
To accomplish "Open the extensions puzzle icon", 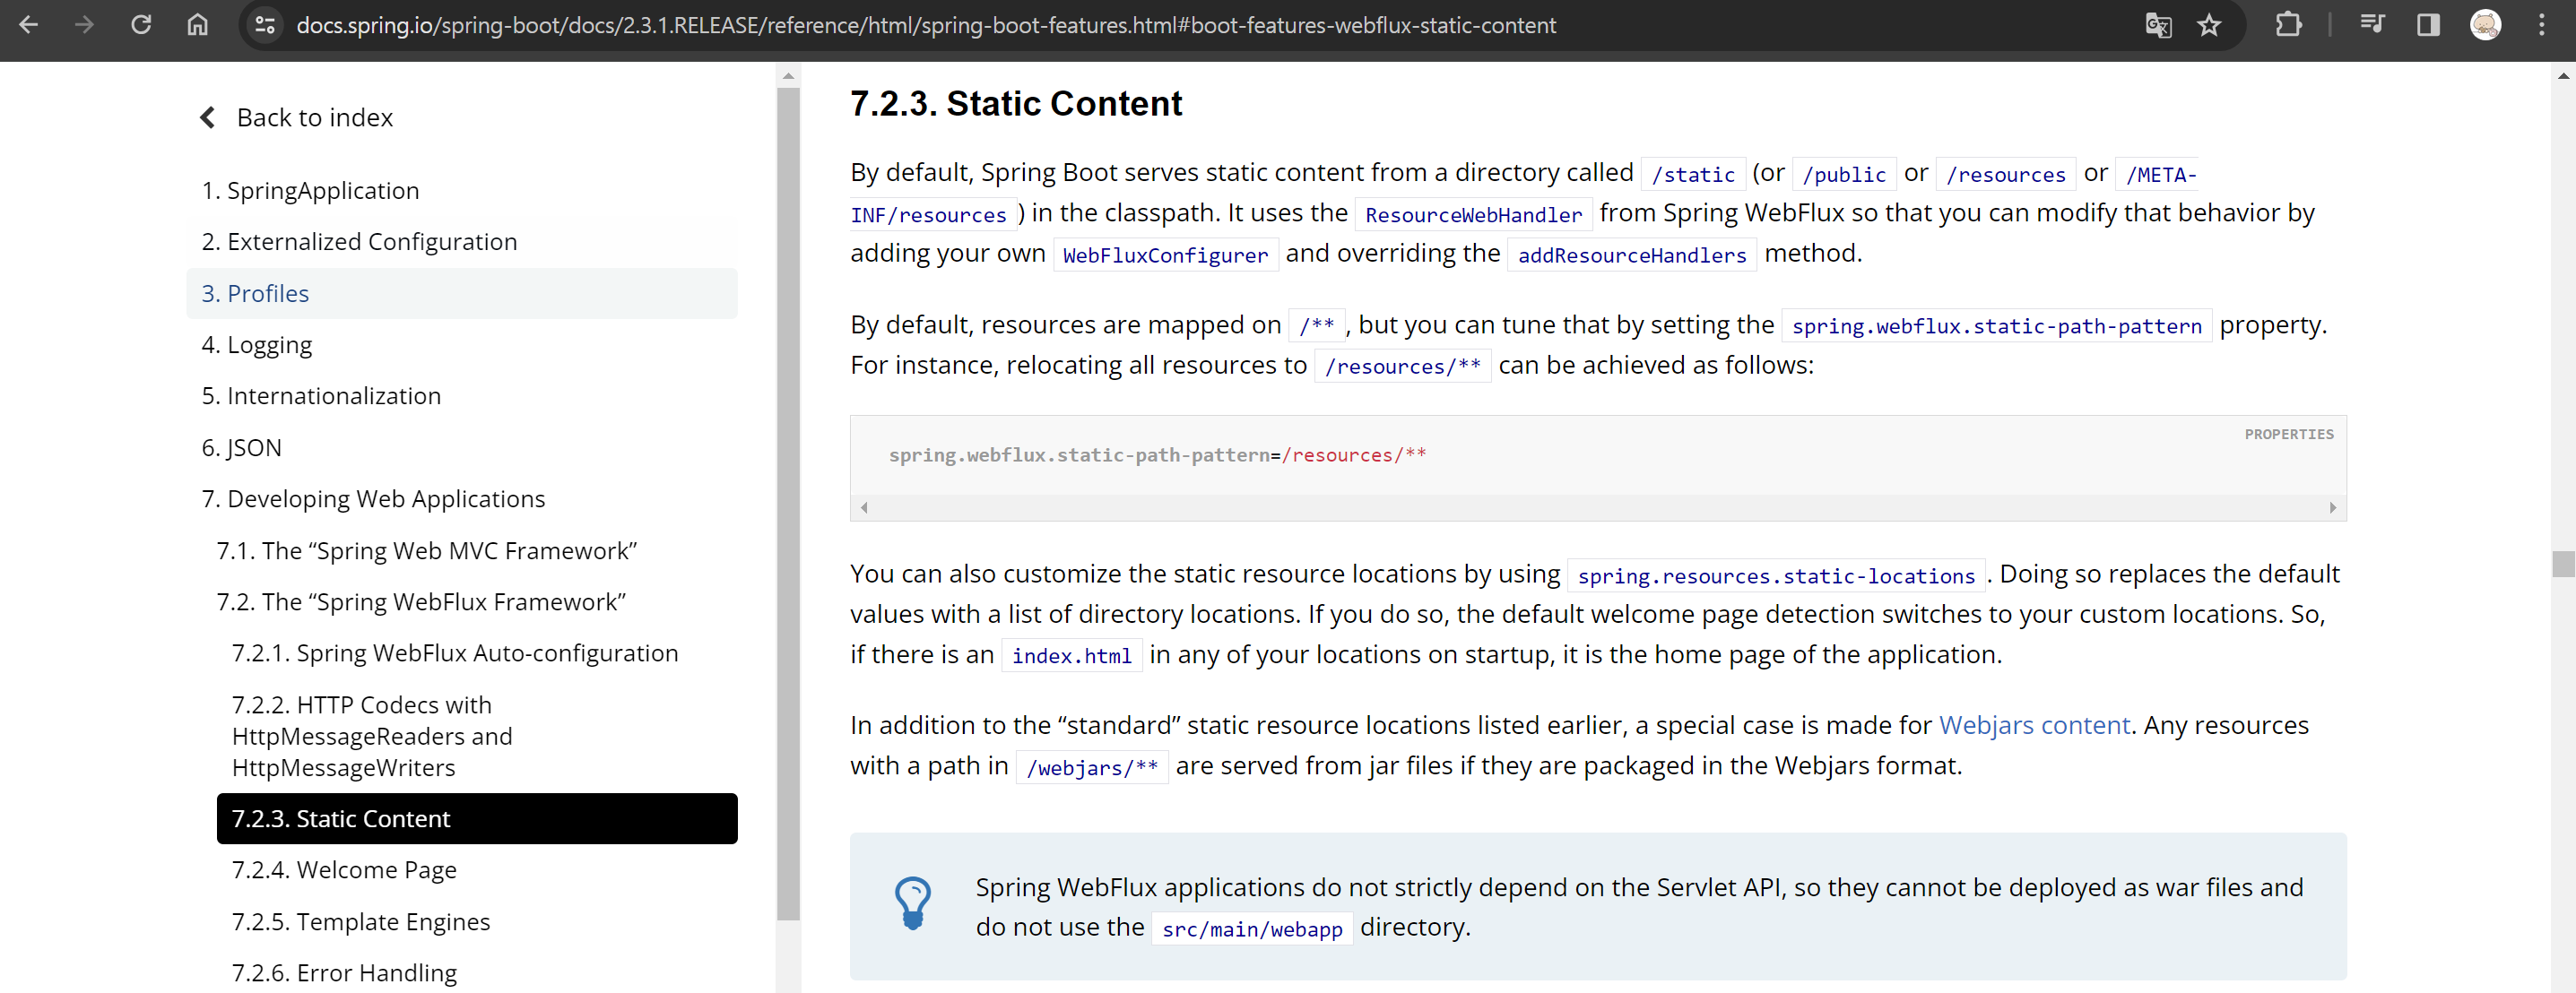I will [x=2289, y=25].
